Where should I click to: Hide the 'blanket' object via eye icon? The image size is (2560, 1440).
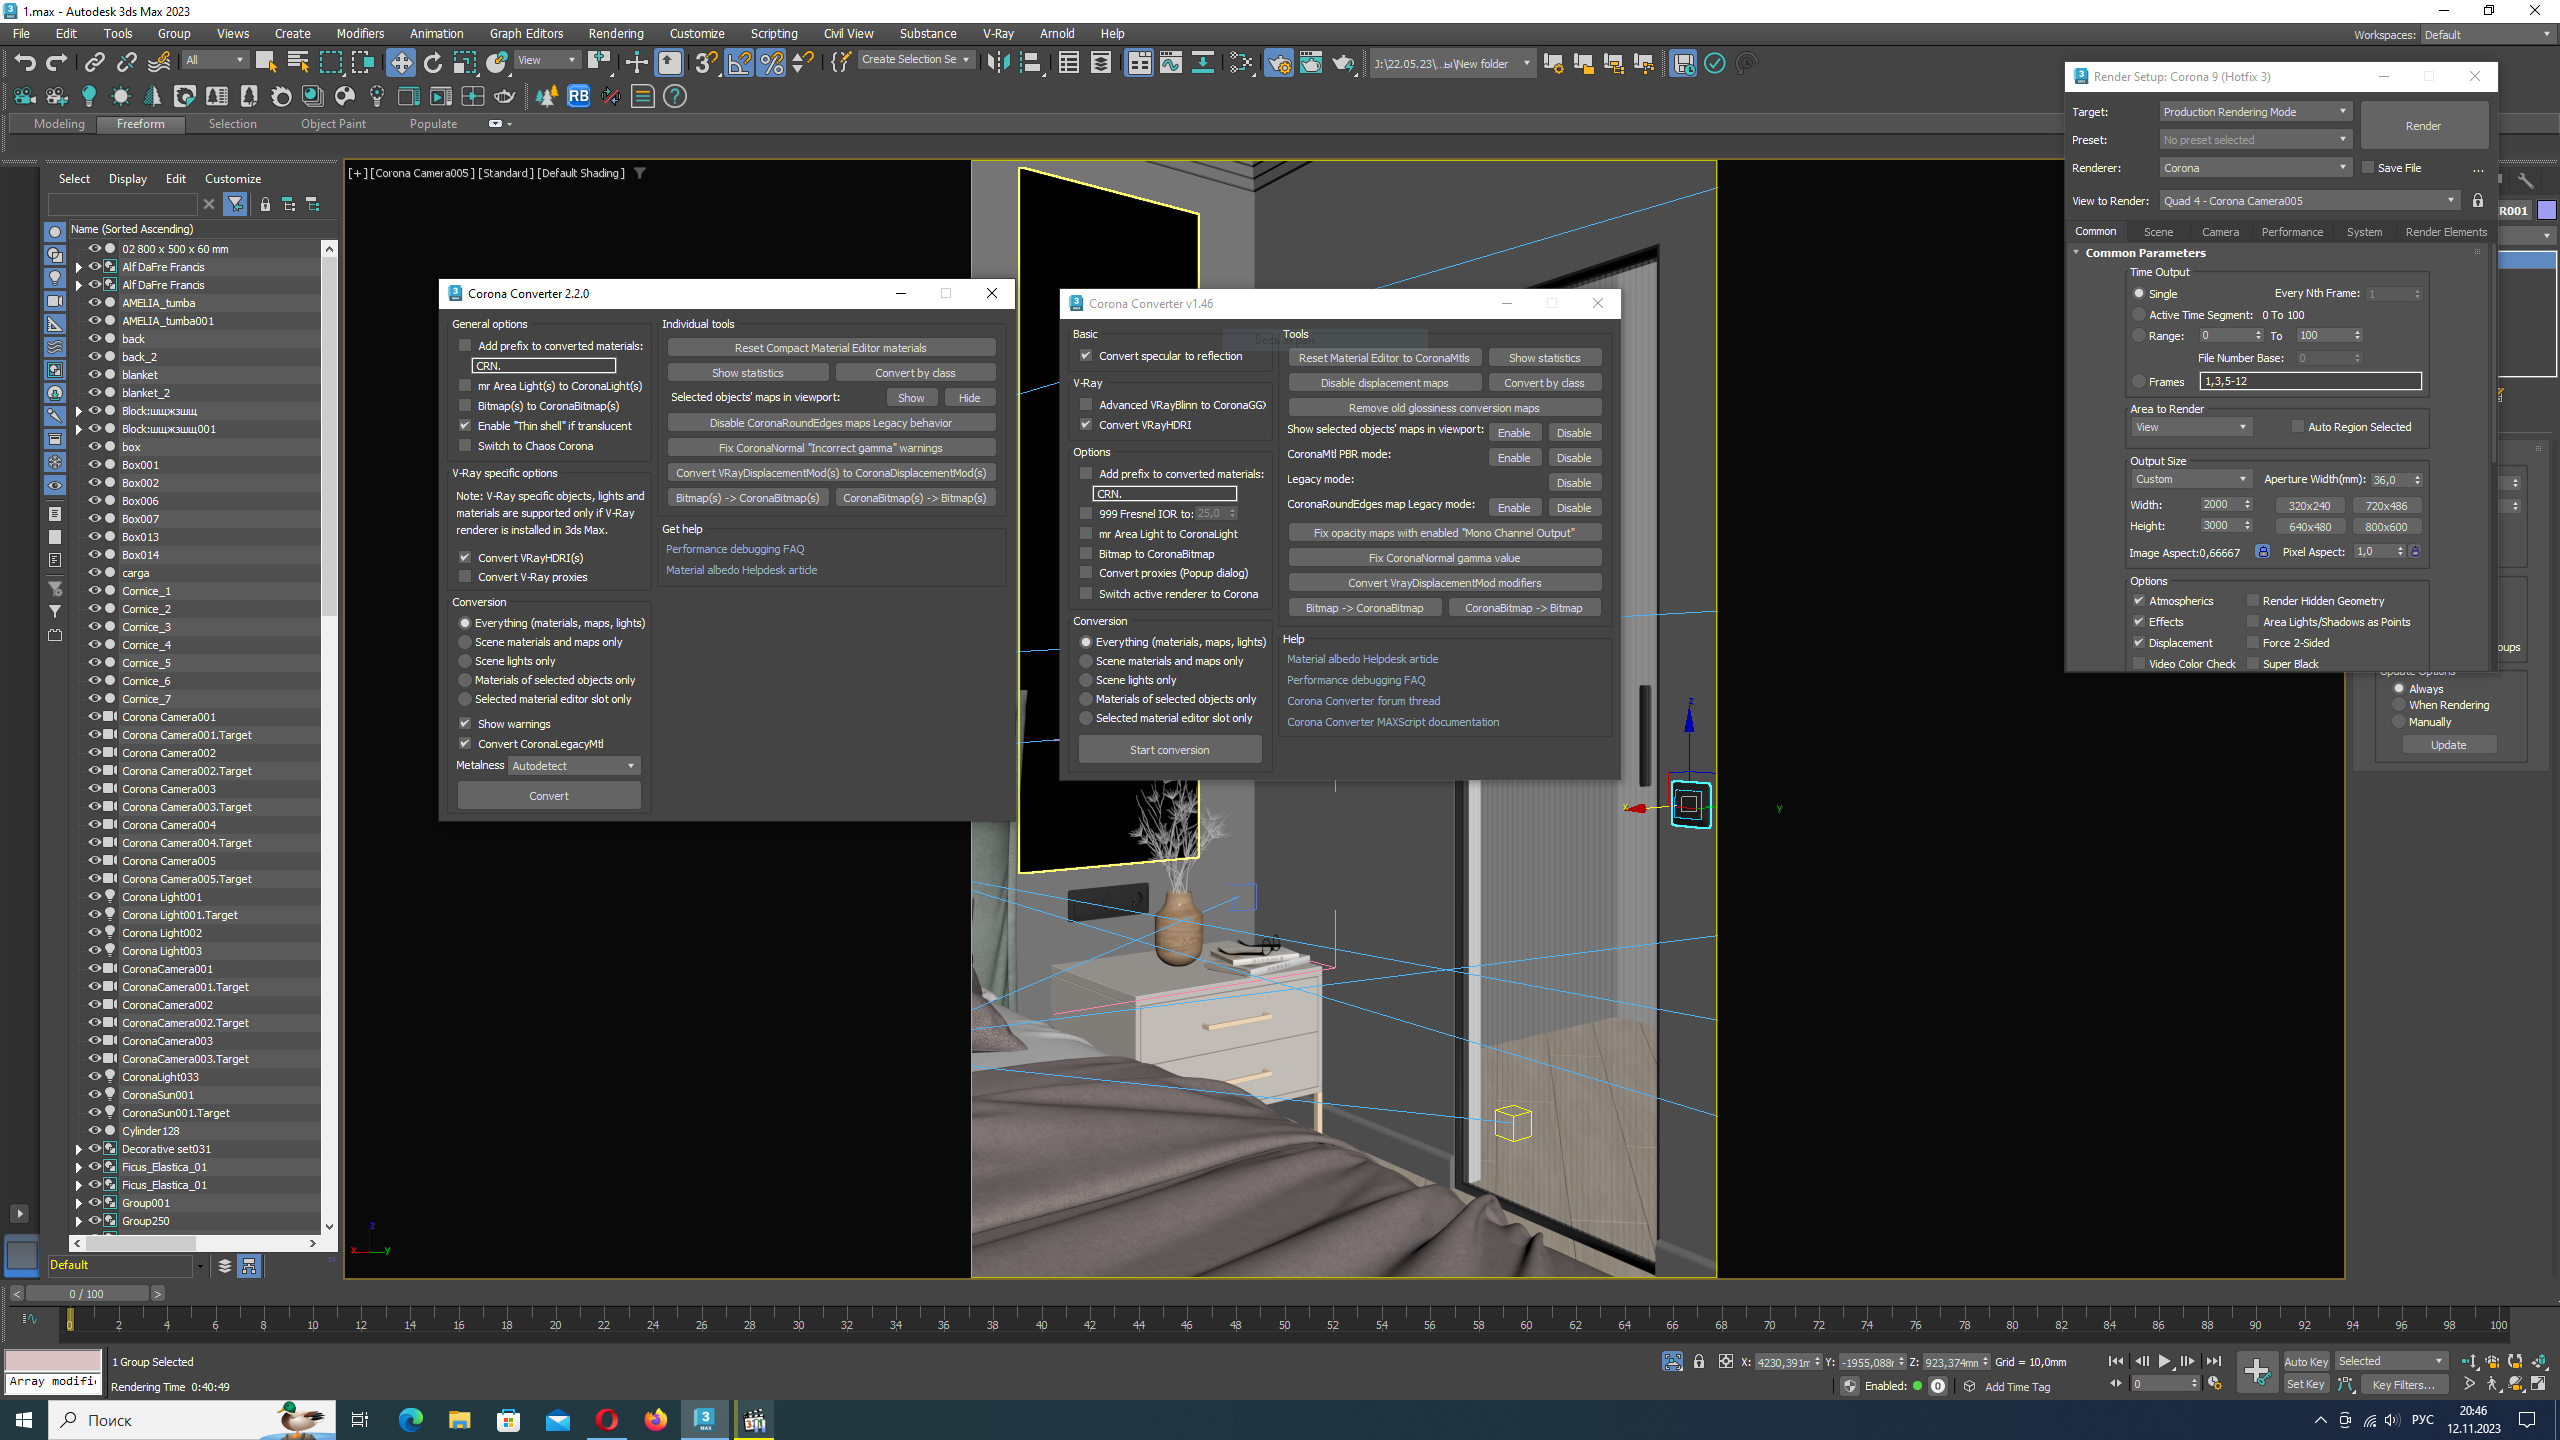pyautogui.click(x=95, y=374)
